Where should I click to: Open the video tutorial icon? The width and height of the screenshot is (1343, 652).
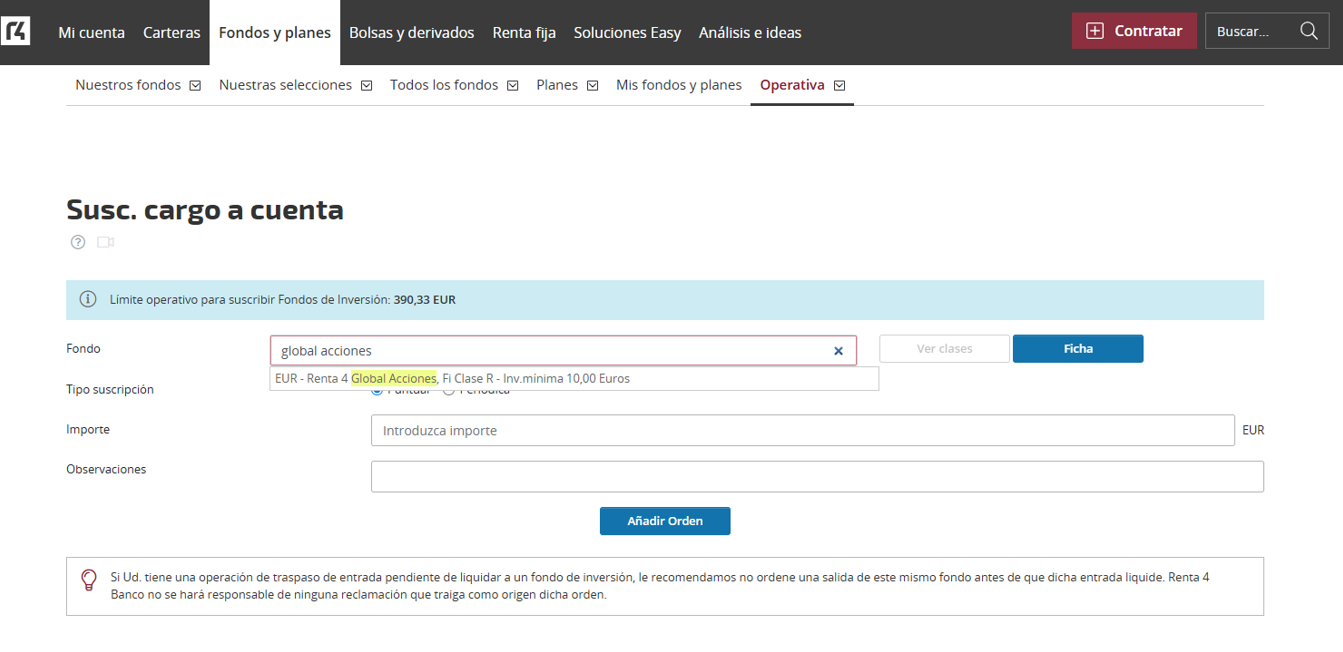click(106, 242)
